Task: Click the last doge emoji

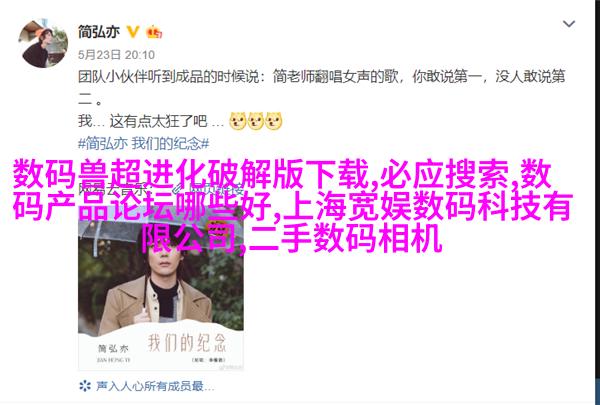Action: pos(274,121)
